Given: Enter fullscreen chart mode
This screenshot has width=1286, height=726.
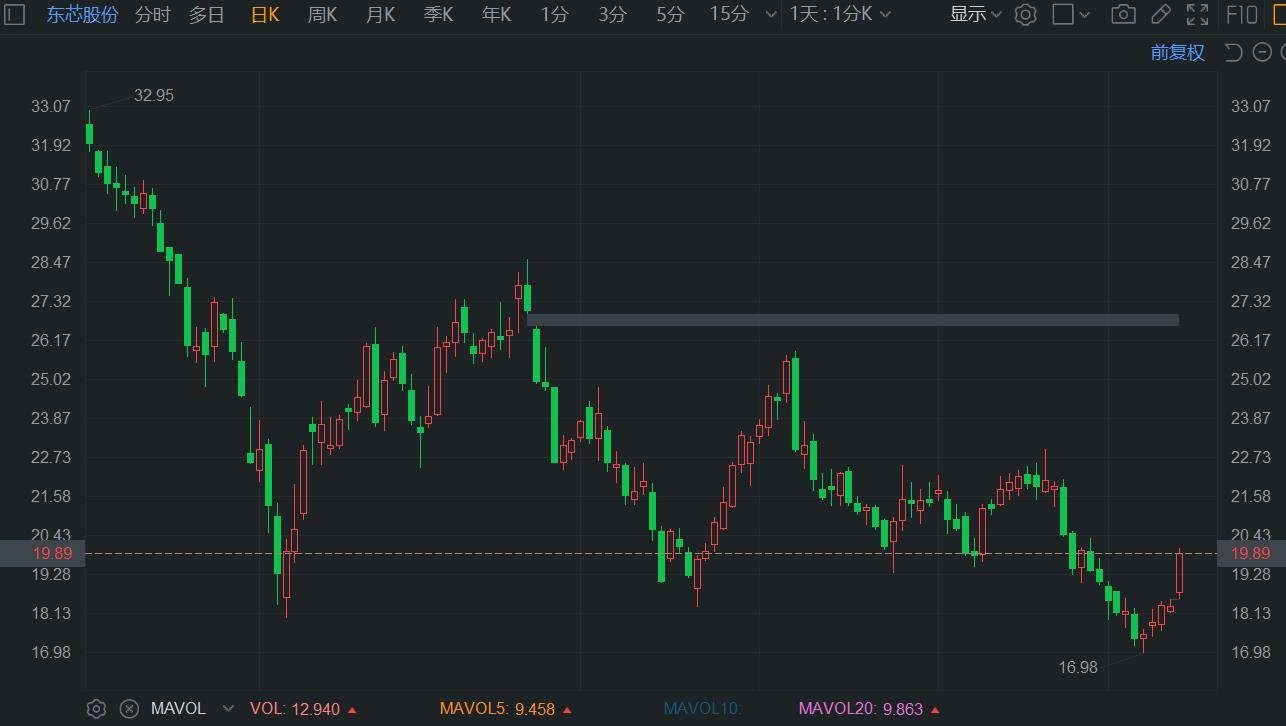Looking at the screenshot, I should coord(1197,14).
